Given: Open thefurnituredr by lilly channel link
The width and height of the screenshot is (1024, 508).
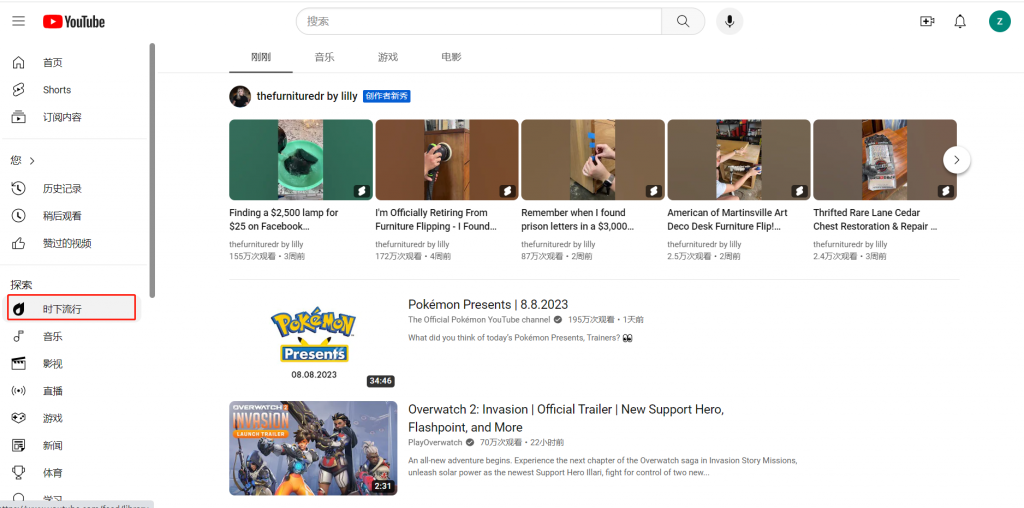Looking at the screenshot, I should click(x=307, y=97).
